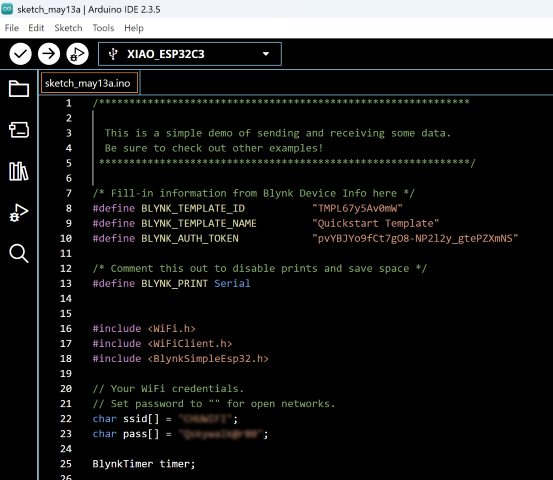Click line number 8 in gutter
This screenshot has height=480, width=553.
tap(69, 208)
